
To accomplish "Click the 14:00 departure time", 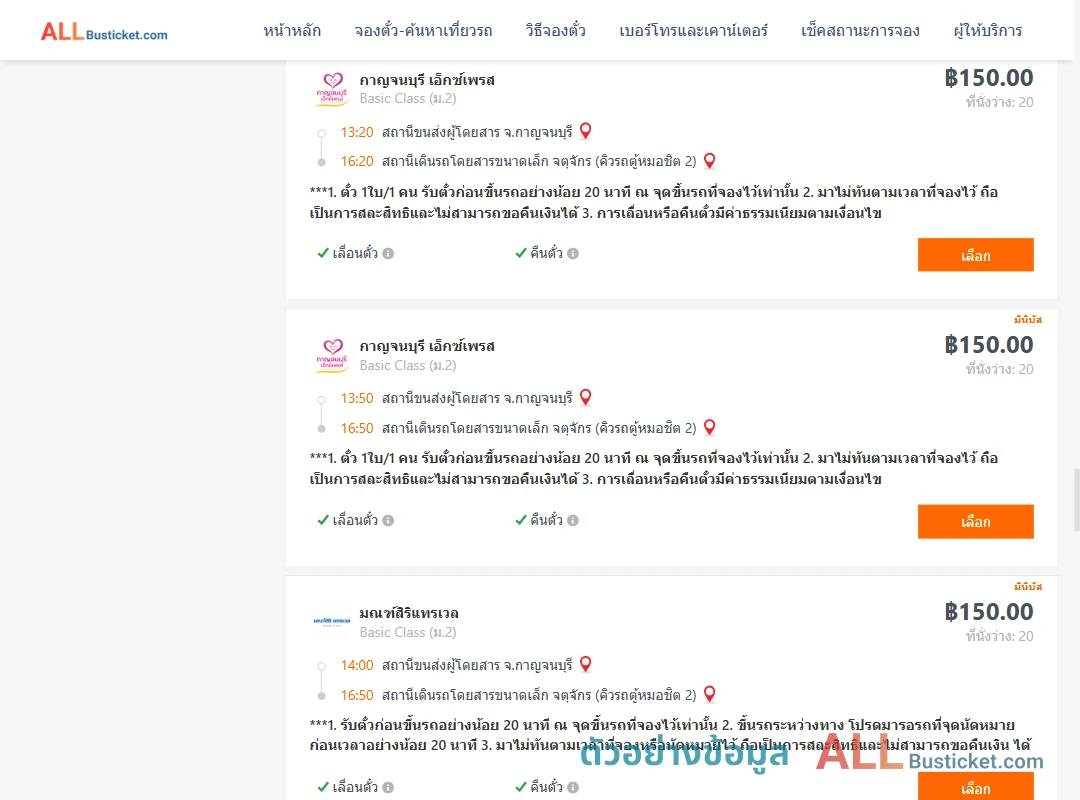I will pyautogui.click(x=357, y=665).
